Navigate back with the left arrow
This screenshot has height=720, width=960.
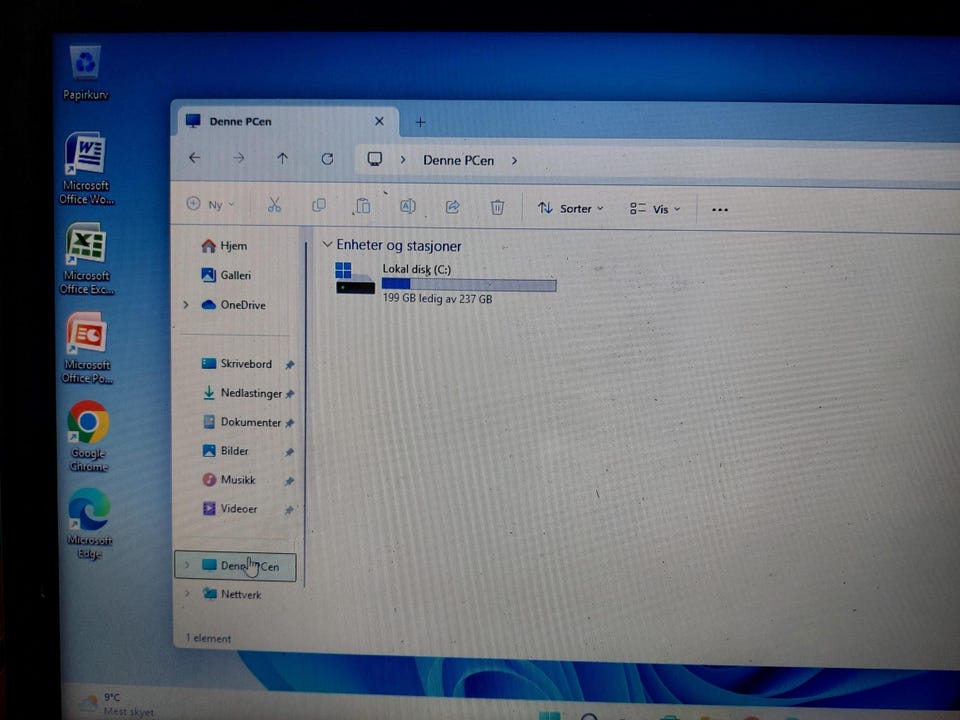195,158
